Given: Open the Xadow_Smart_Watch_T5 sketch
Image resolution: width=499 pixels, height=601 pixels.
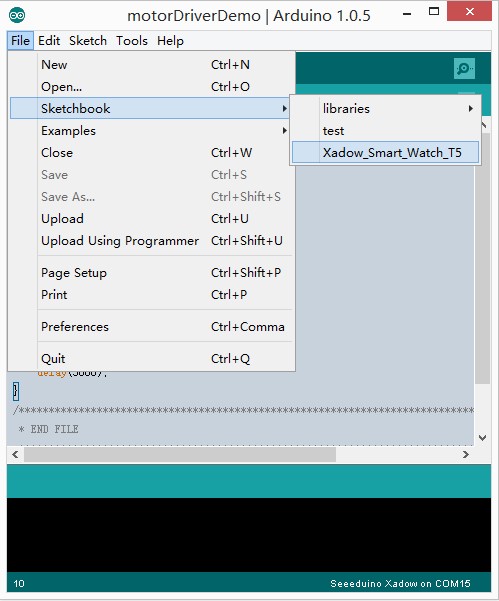Looking at the screenshot, I should (x=386, y=153).
